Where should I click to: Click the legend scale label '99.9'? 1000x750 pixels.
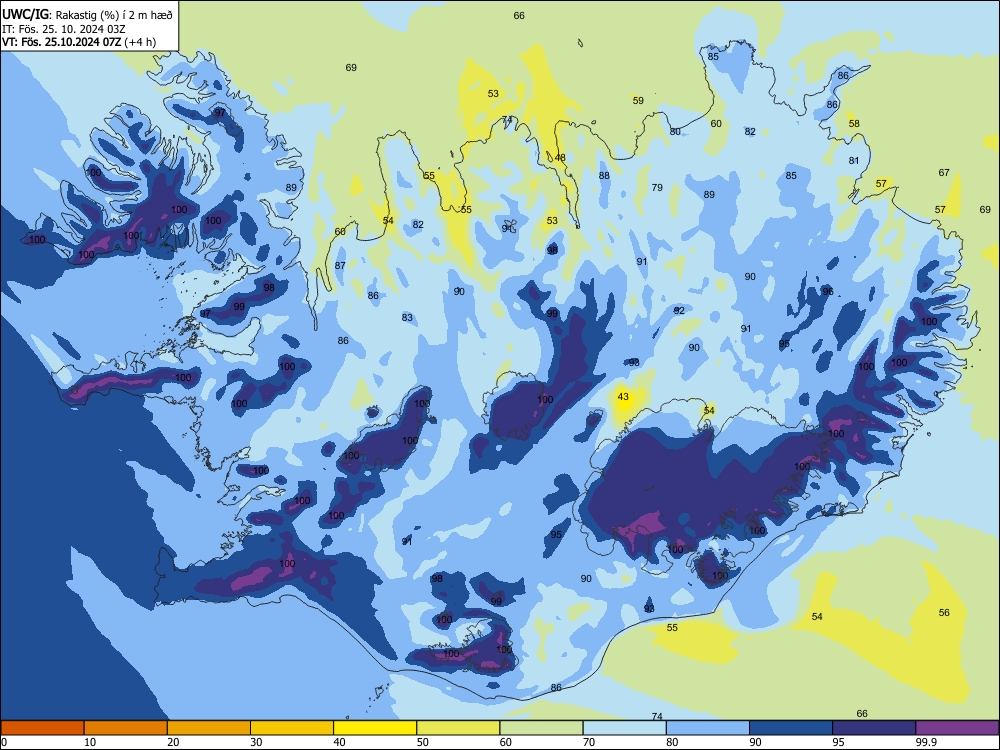926,742
